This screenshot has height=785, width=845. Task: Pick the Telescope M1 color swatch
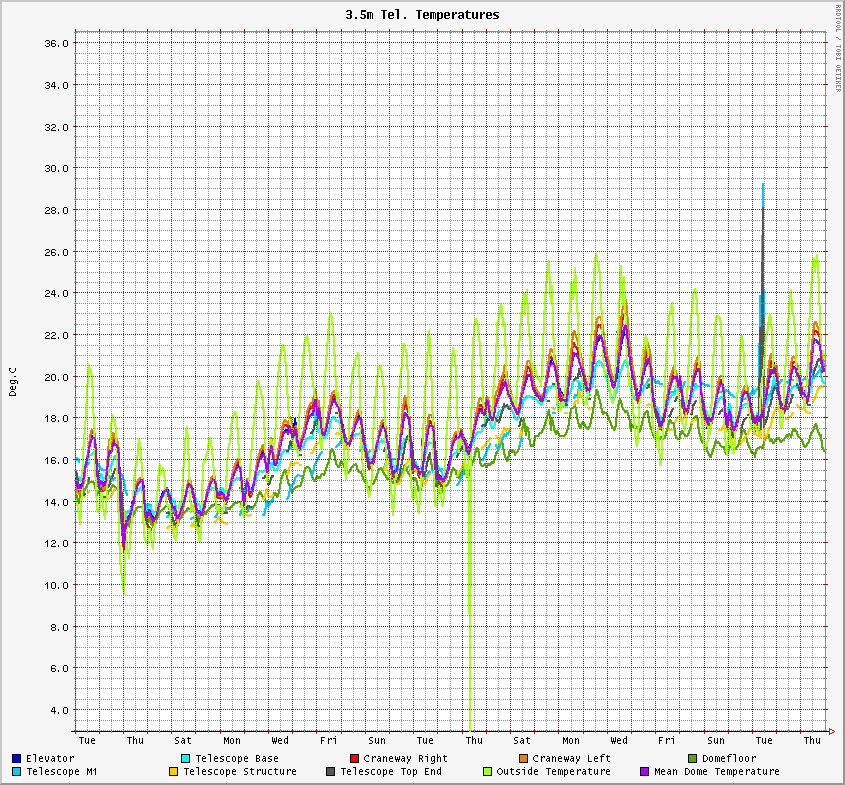17,772
